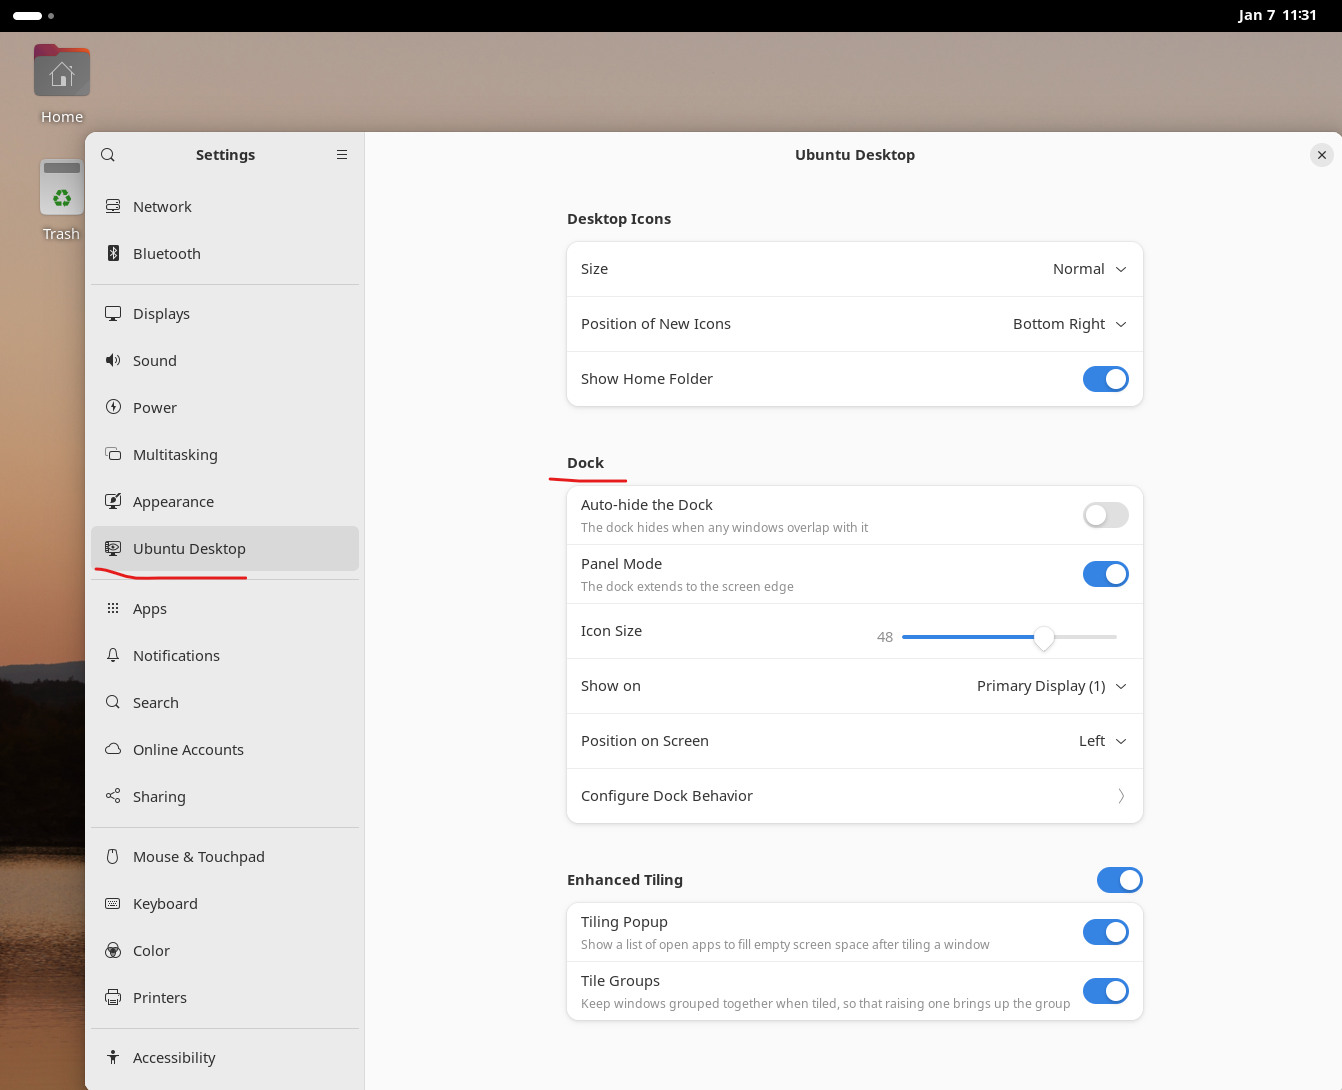Screen dimensions: 1342x1090
Task: Click the Activities workspace indicator in top bar
Action: (33, 16)
